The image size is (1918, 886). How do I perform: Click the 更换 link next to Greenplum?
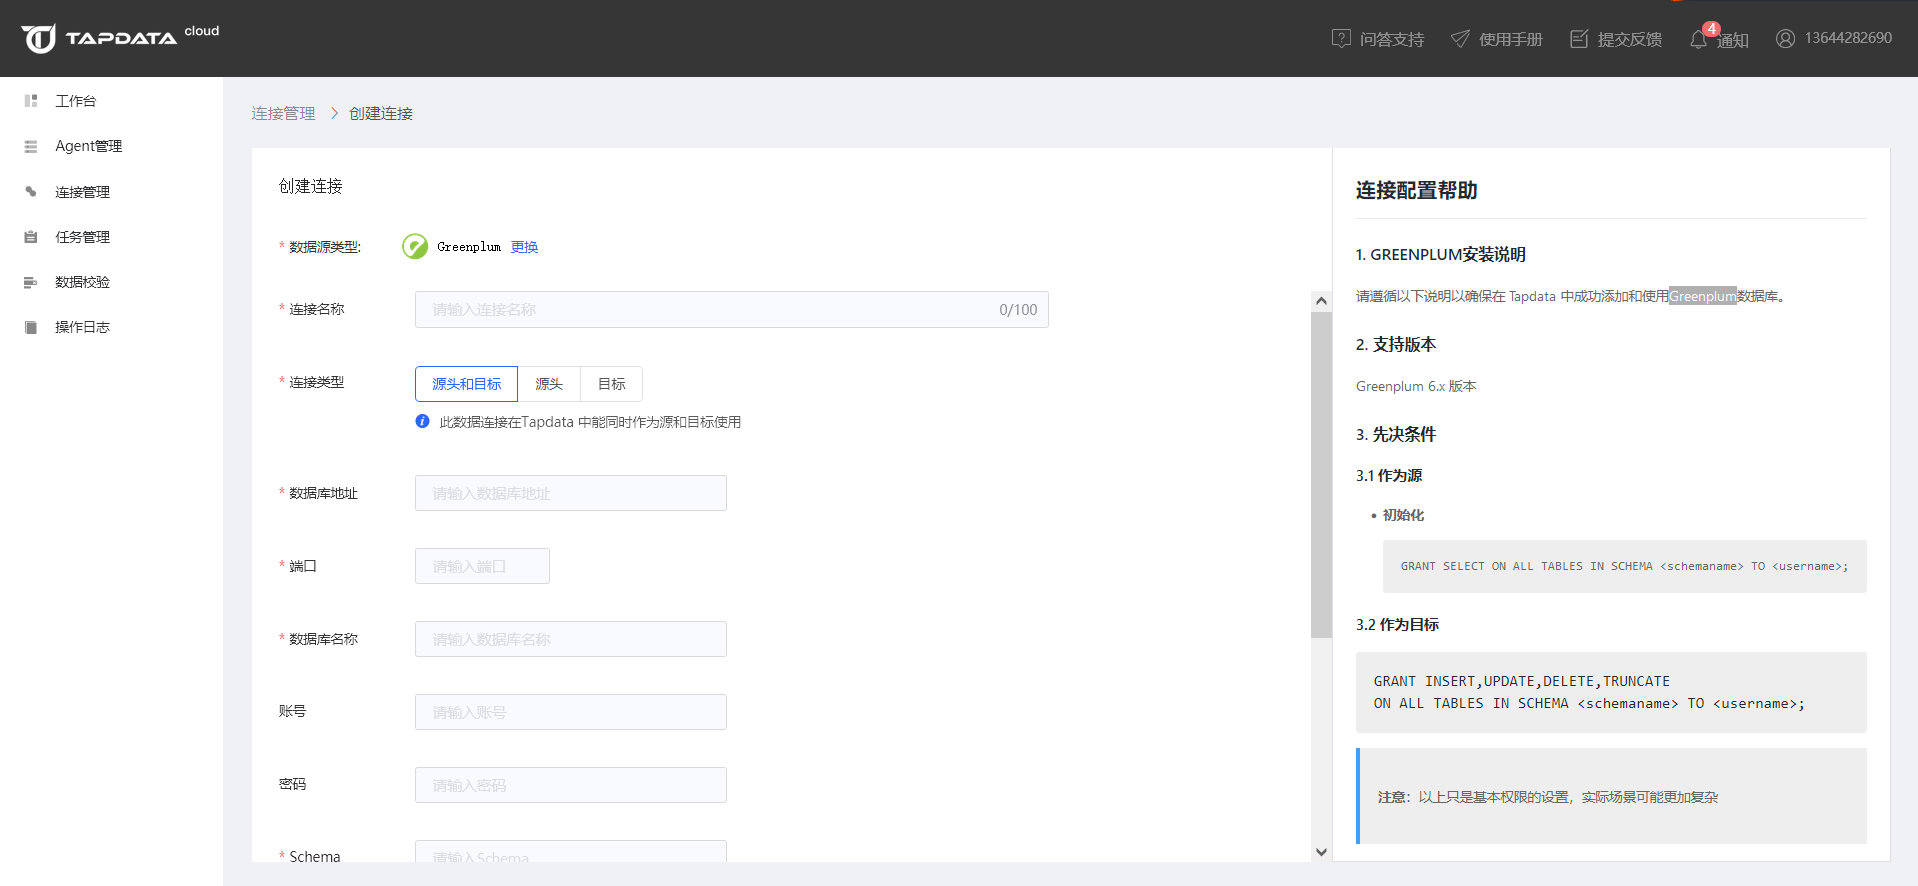click(524, 247)
